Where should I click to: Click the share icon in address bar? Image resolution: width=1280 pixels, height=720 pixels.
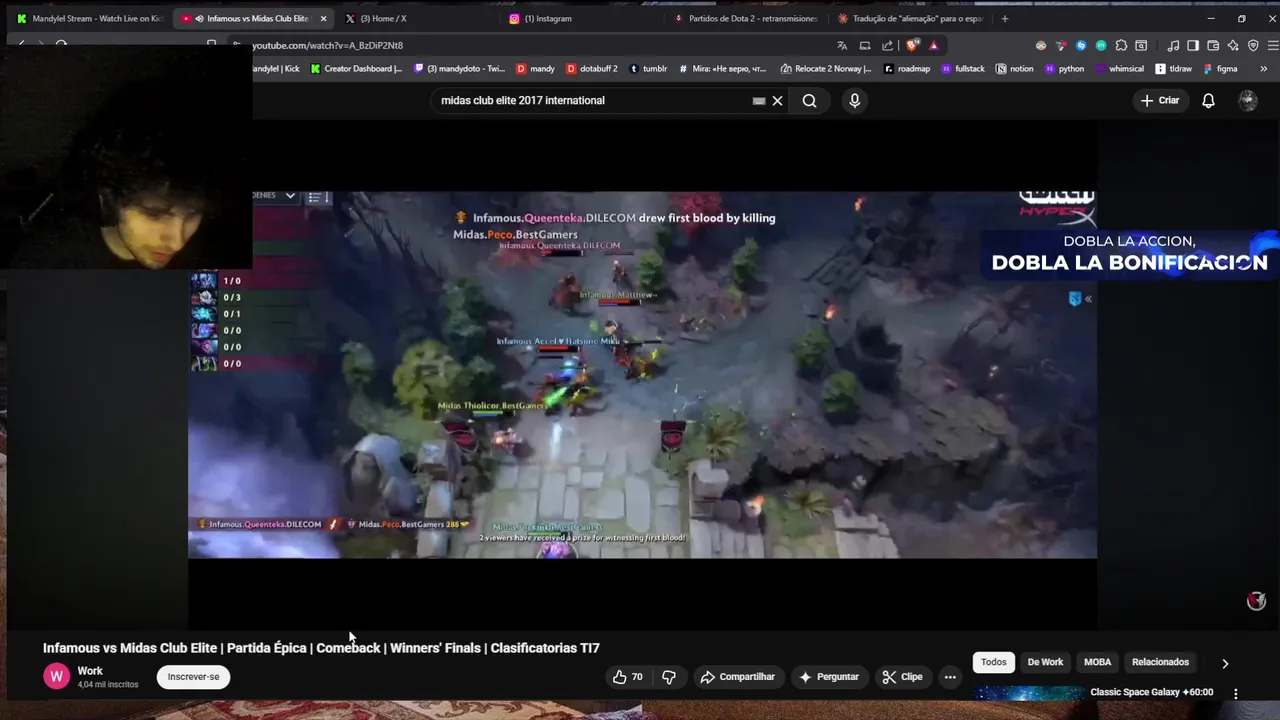click(887, 45)
